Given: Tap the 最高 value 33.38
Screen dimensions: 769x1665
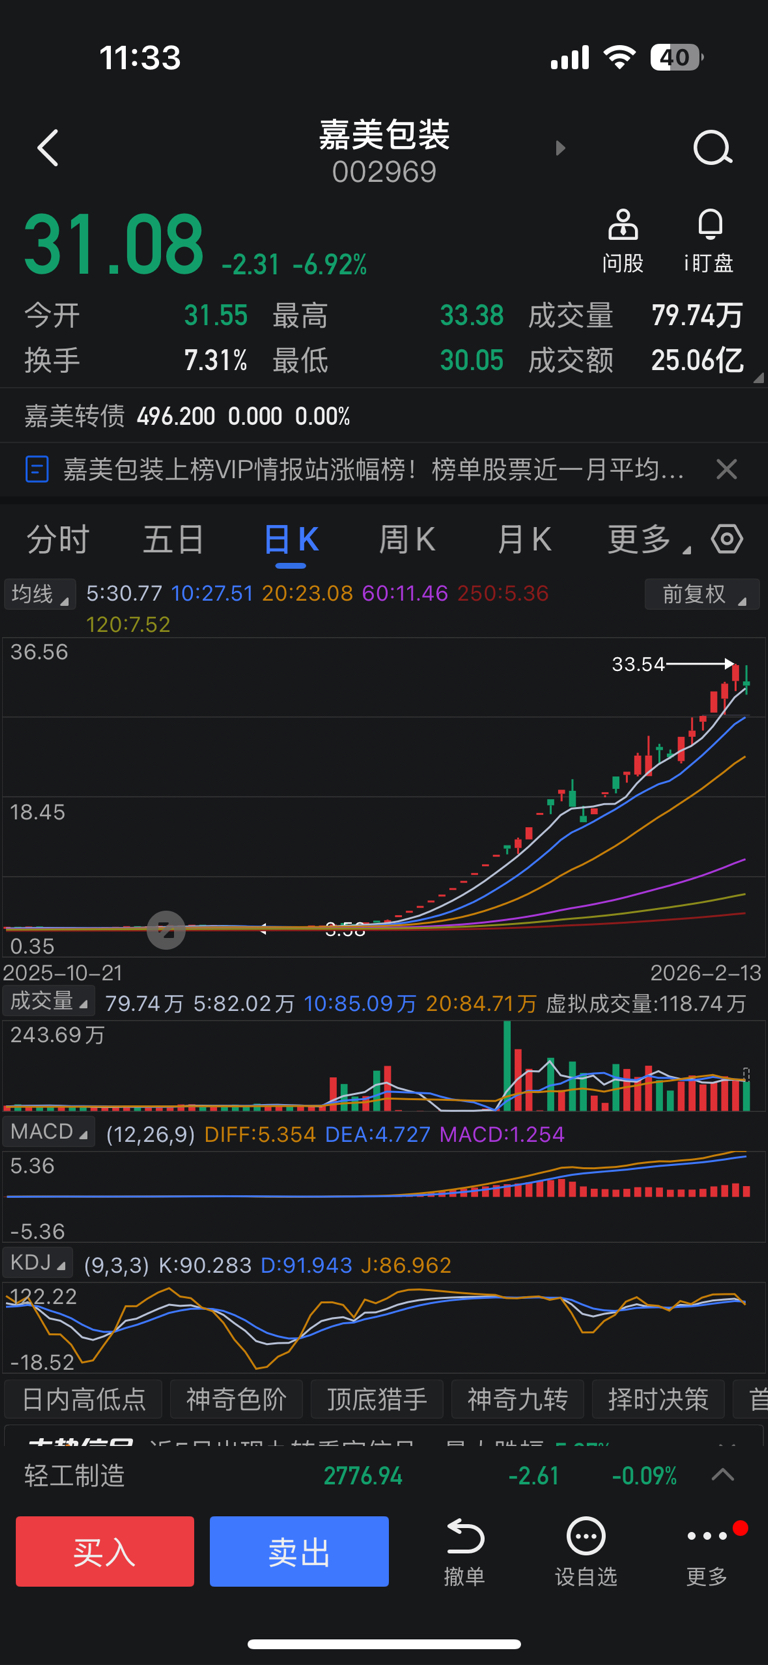Looking at the screenshot, I should (472, 316).
